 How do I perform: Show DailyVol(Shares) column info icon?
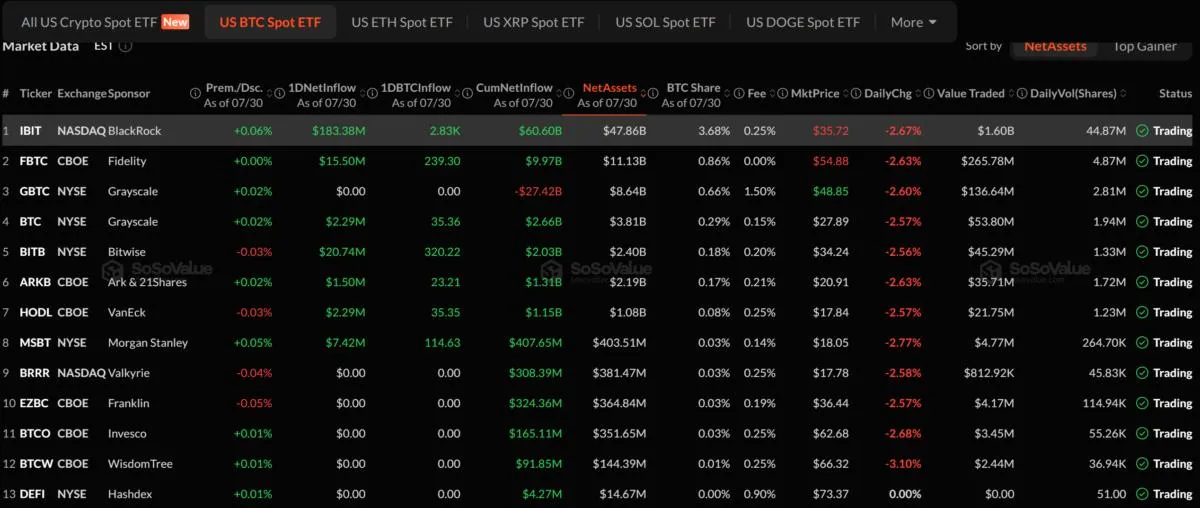point(1021,93)
